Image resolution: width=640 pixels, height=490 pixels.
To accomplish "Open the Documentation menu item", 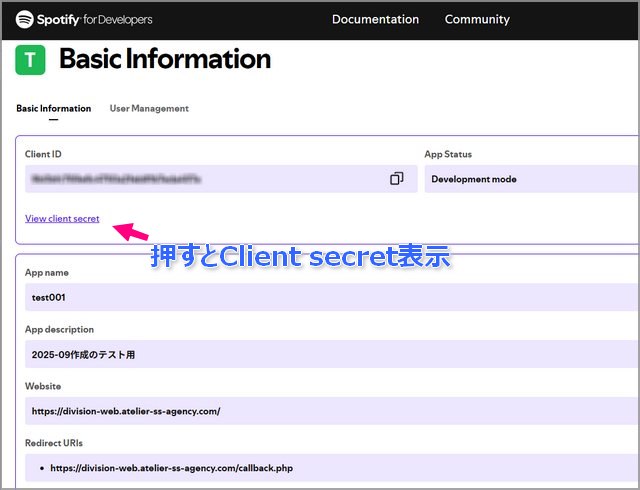I will tap(375, 19).
